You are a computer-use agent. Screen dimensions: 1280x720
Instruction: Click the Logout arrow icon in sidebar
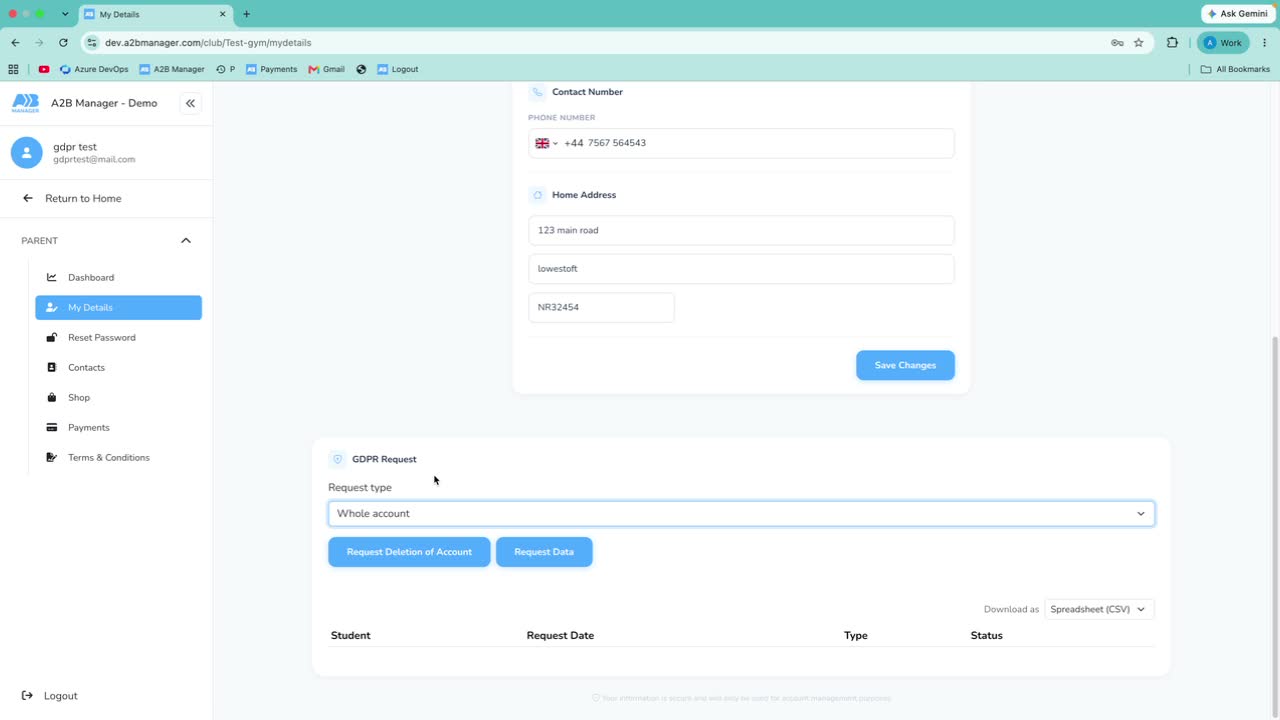[x=27, y=695]
